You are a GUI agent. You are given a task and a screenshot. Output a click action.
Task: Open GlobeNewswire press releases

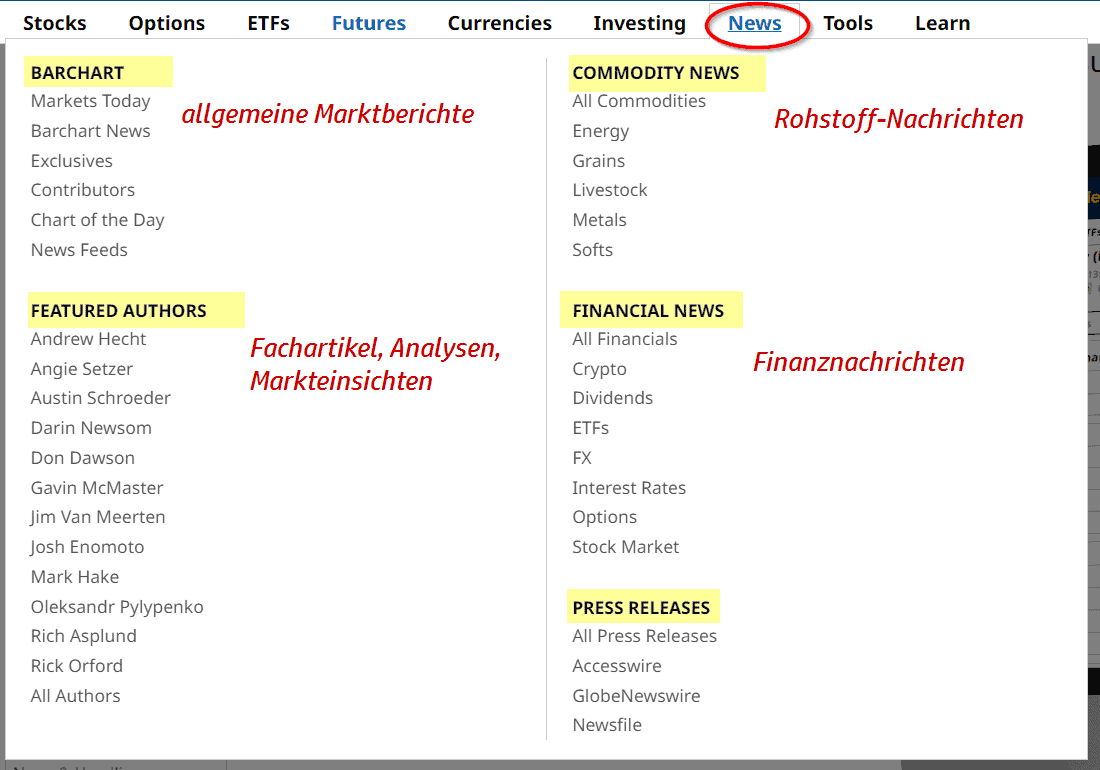[636, 696]
